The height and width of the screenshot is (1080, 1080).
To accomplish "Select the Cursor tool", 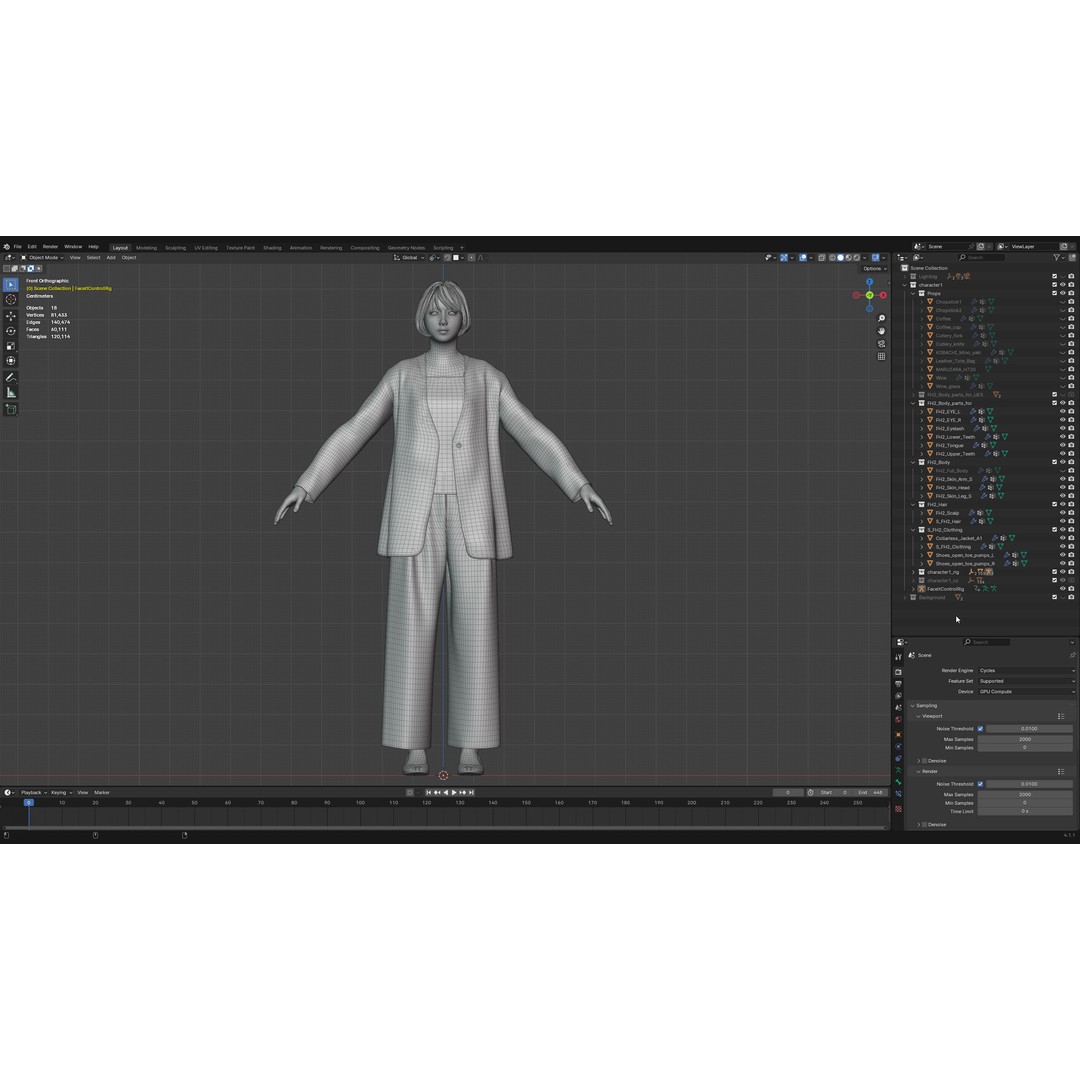I will tap(10, 300).
